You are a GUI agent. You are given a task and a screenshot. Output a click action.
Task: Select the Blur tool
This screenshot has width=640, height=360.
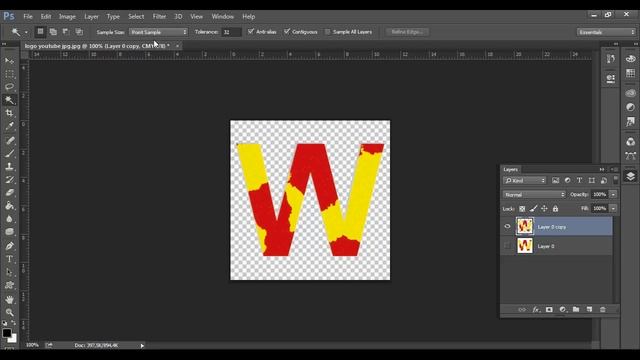(x=9, y=219)
